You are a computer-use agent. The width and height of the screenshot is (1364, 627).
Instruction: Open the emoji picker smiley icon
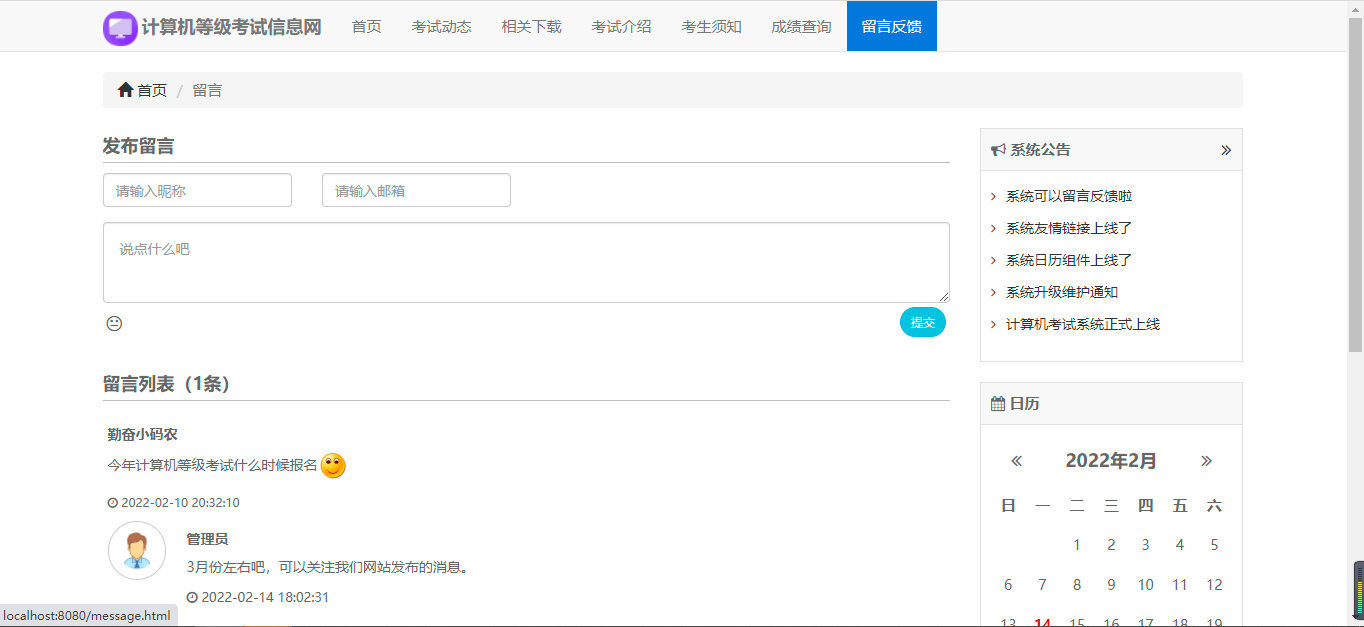pos(114,324)
